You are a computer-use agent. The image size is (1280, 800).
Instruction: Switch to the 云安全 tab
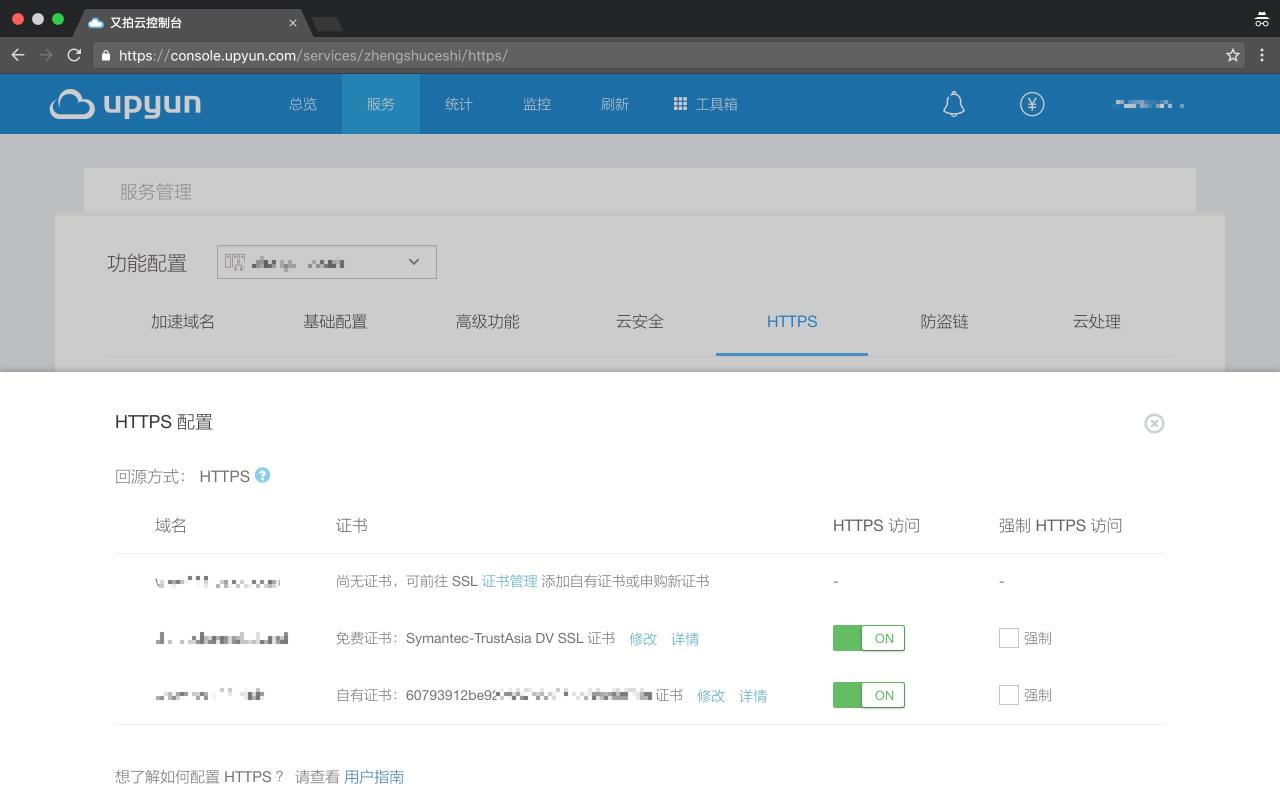click(640, 321)
